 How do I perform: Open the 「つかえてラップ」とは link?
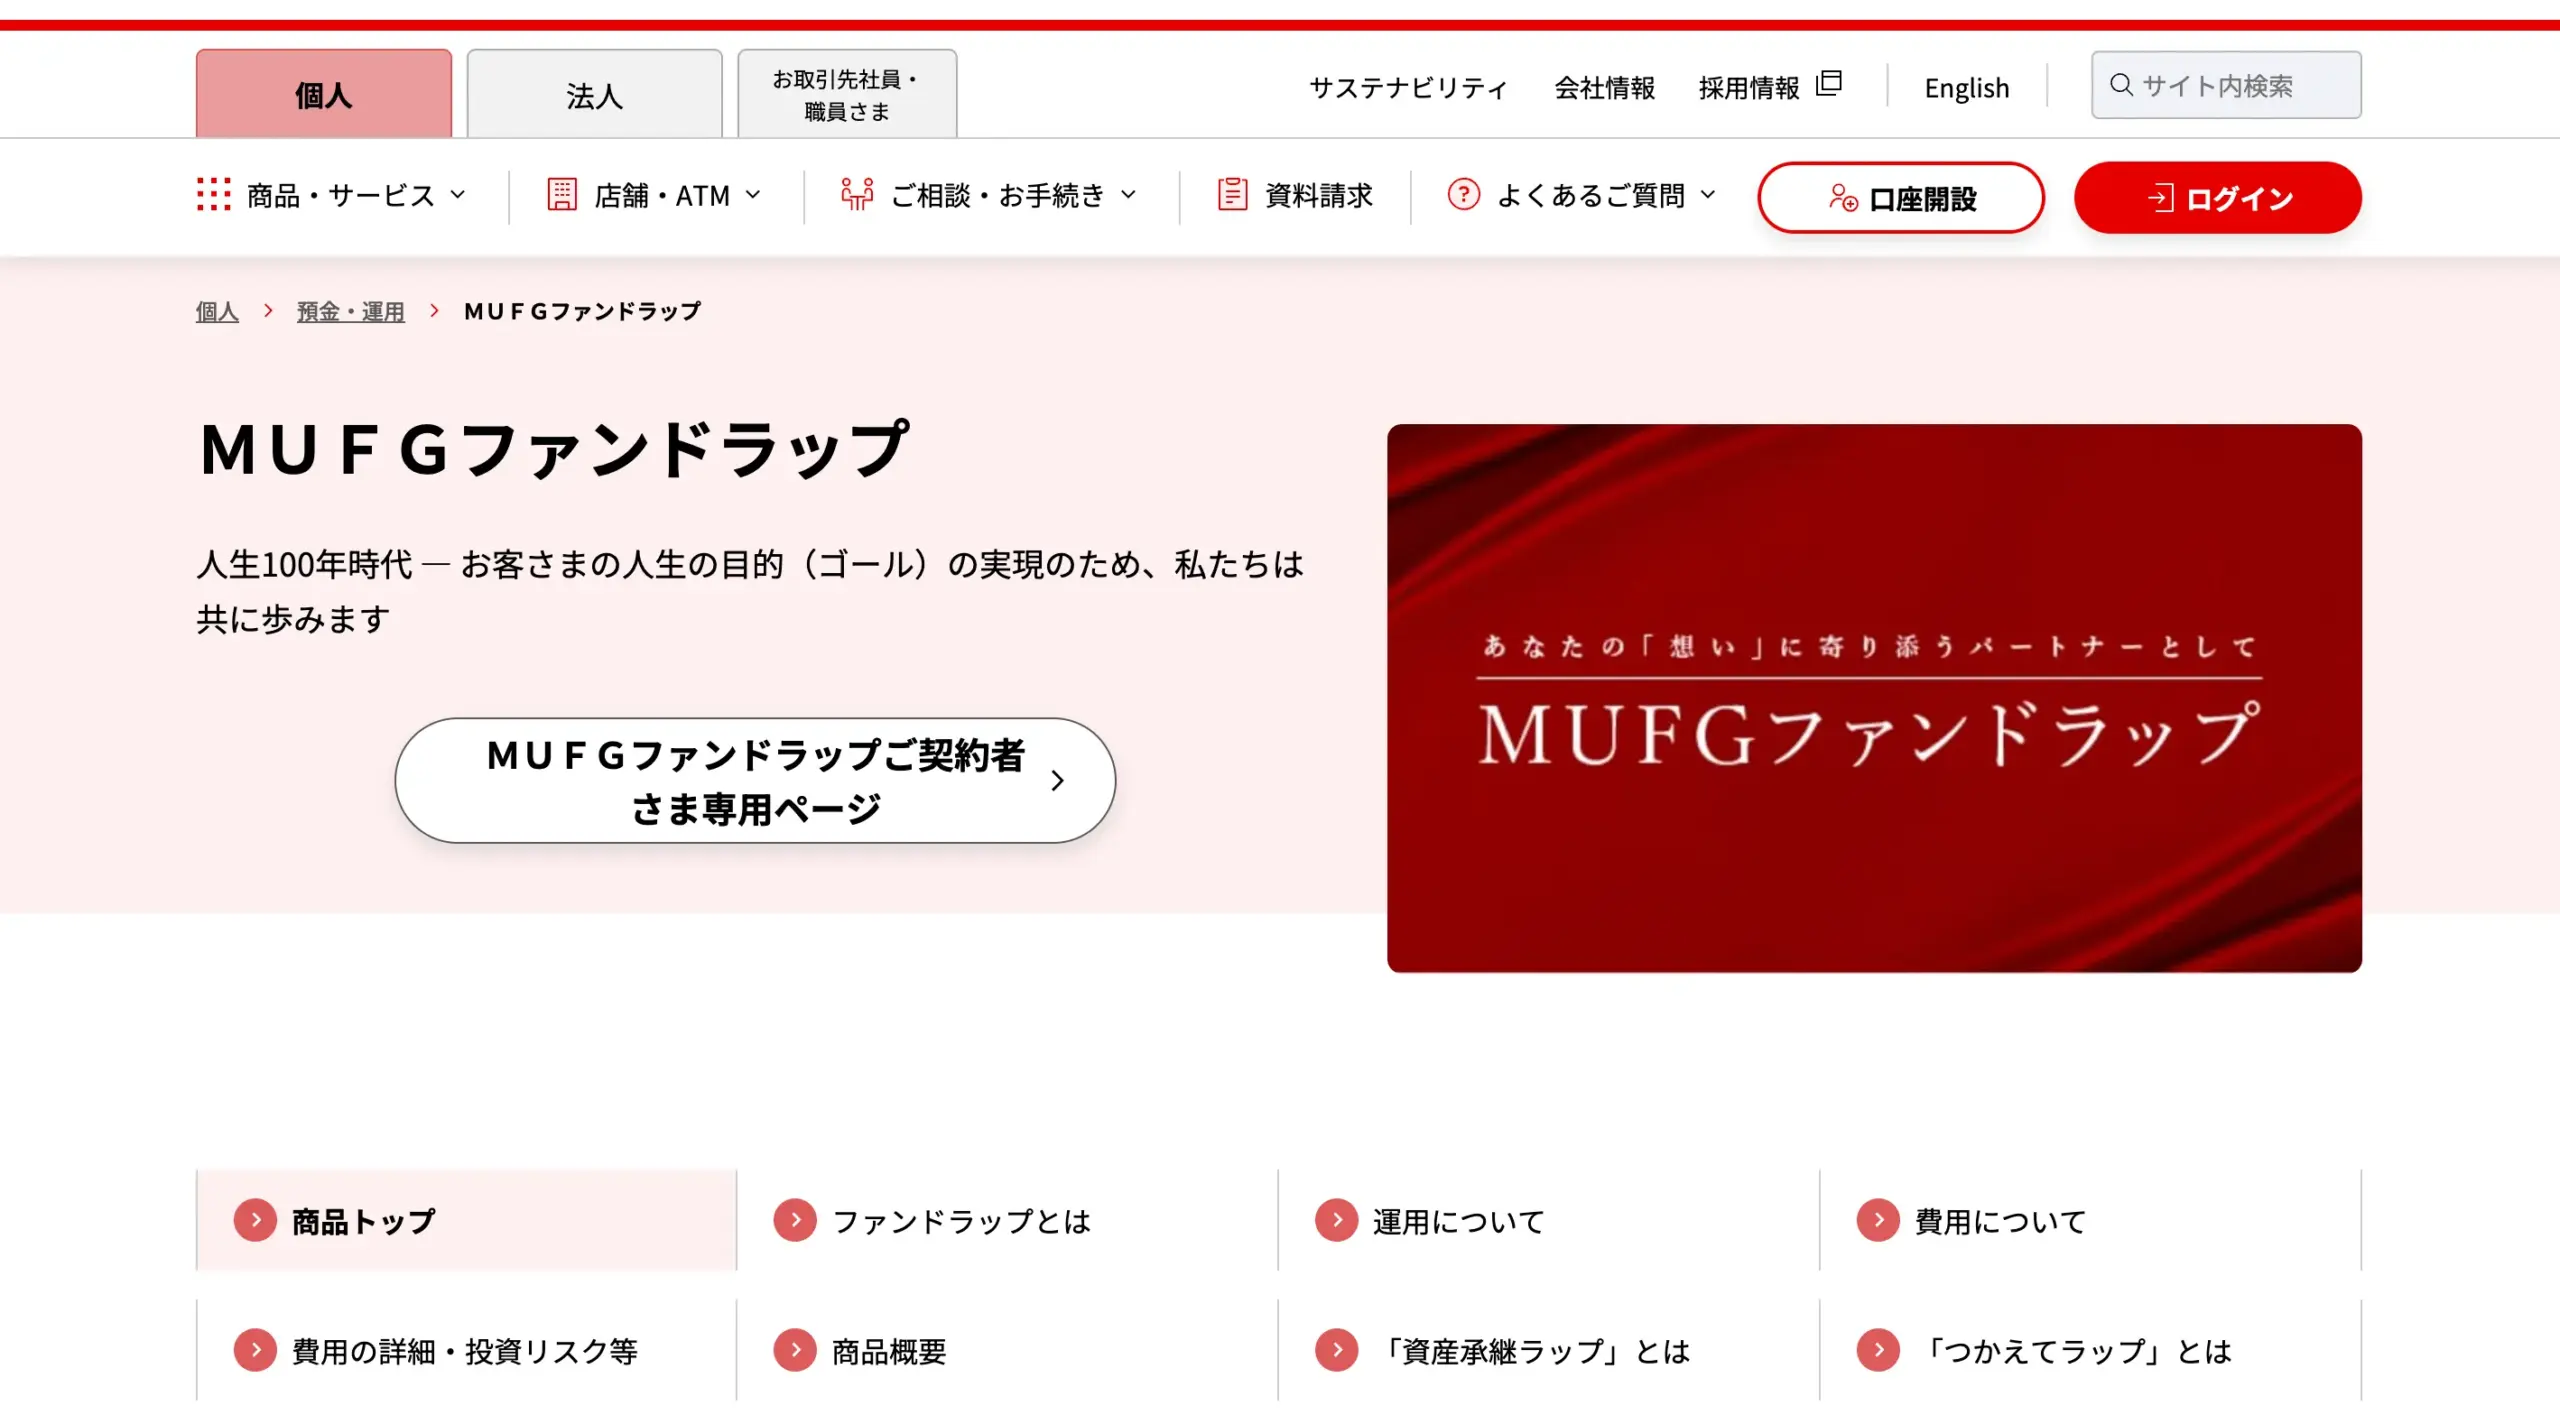pyautogui.click(x=2091, y=1350)
